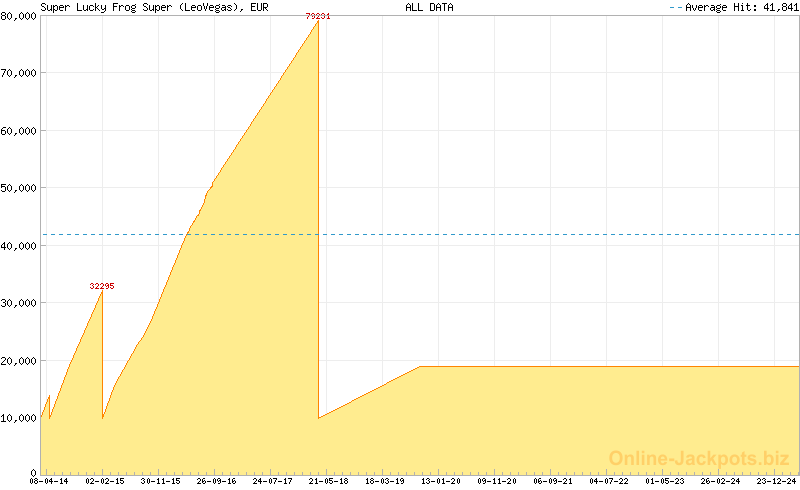800x490 pixels.
Task: Click the 10,000 y-axis label
Action: (x=19, y=418)
